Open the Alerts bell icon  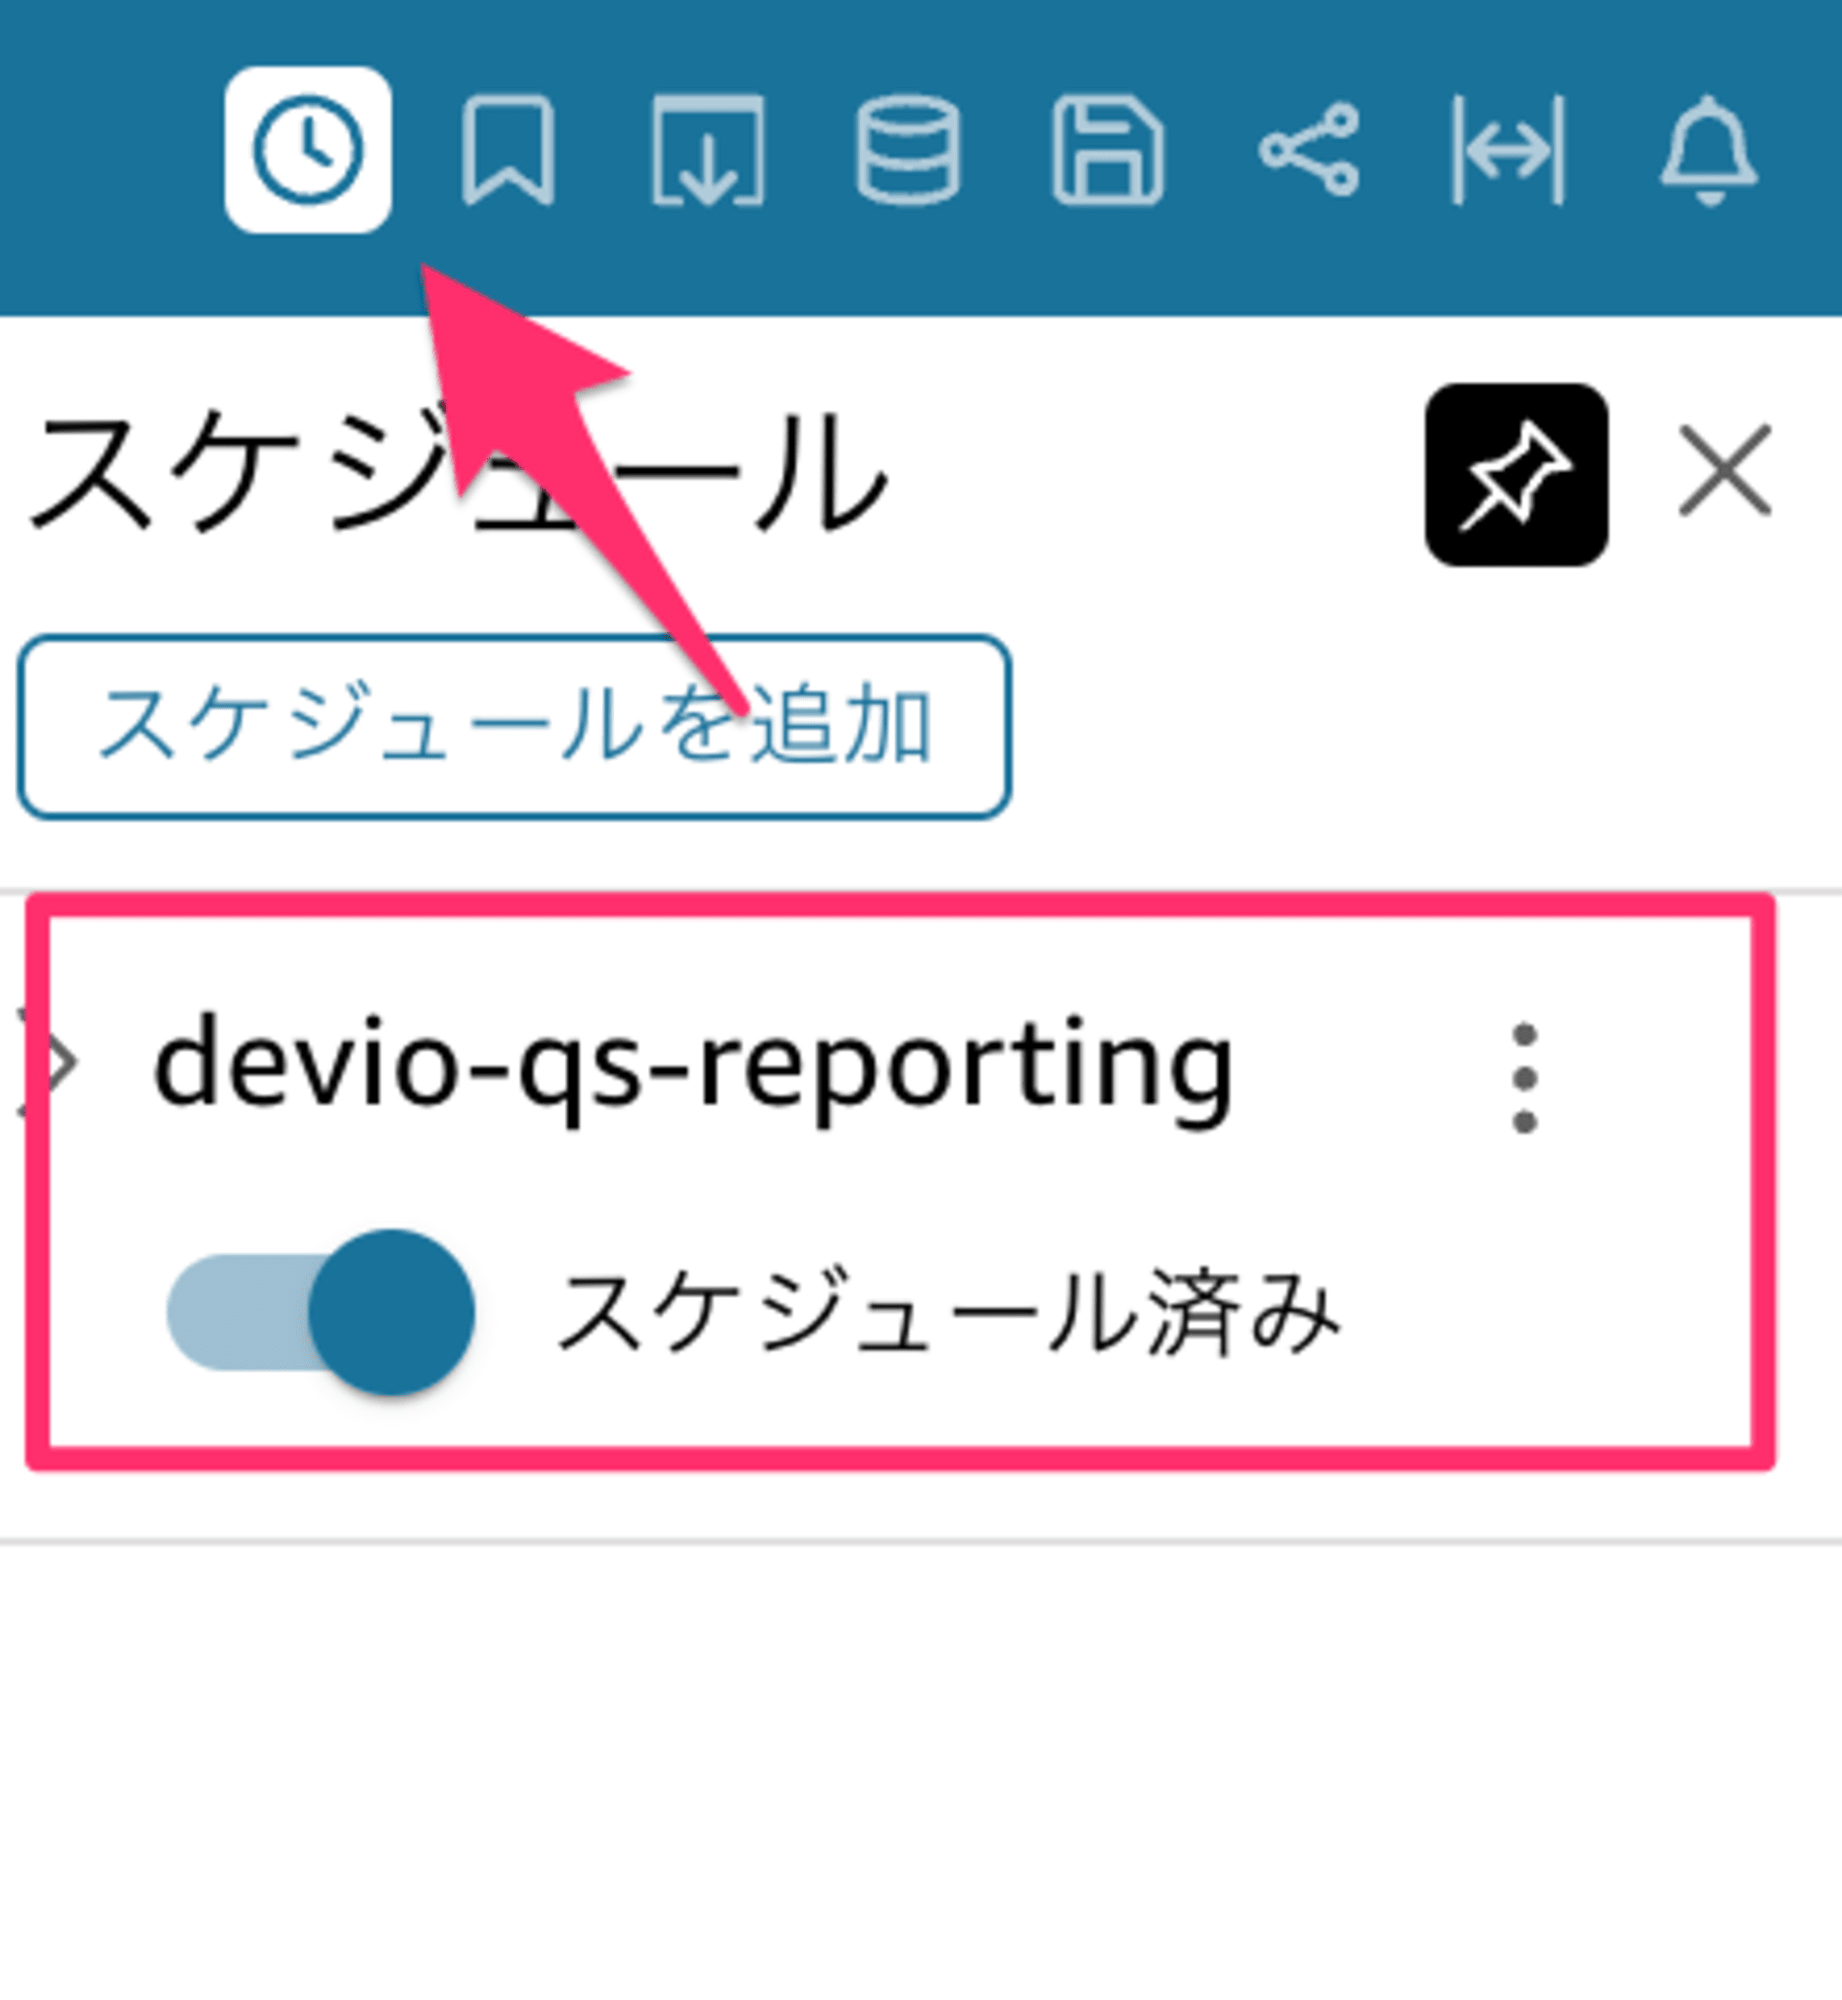[1709, 150]
